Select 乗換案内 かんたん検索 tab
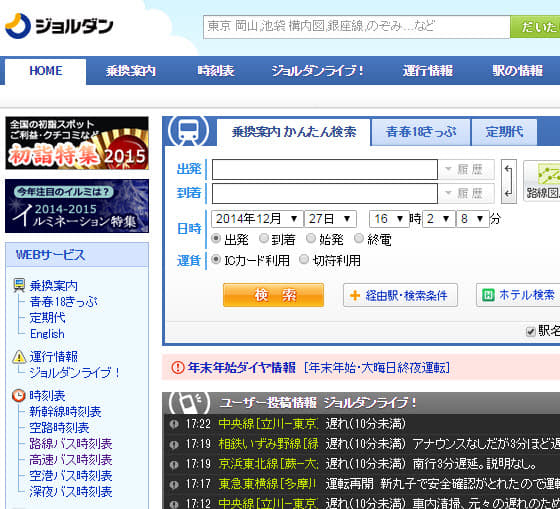 (x=294, y=132)
